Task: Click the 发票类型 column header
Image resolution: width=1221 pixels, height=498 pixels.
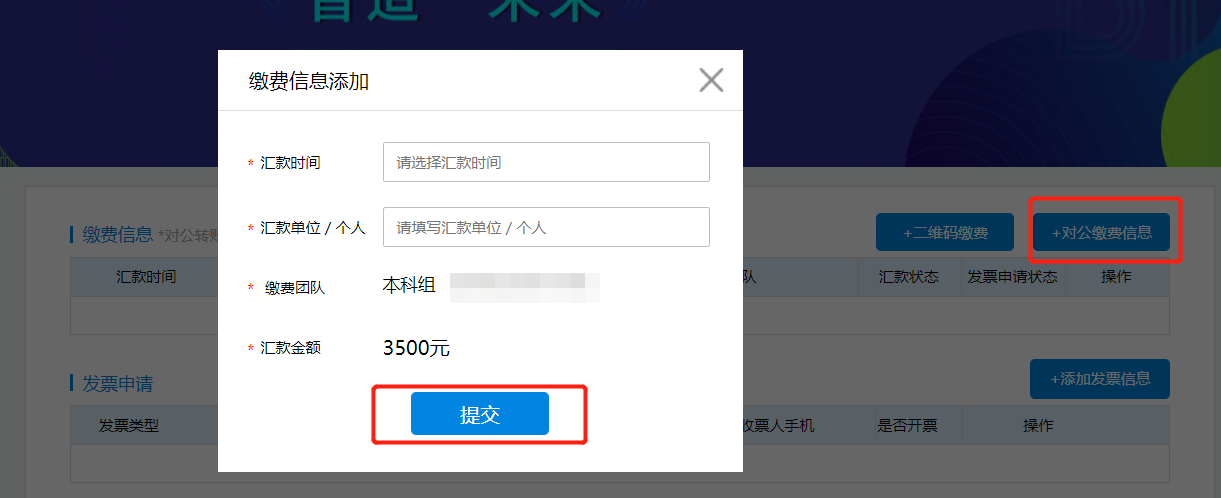Action: 129,425
